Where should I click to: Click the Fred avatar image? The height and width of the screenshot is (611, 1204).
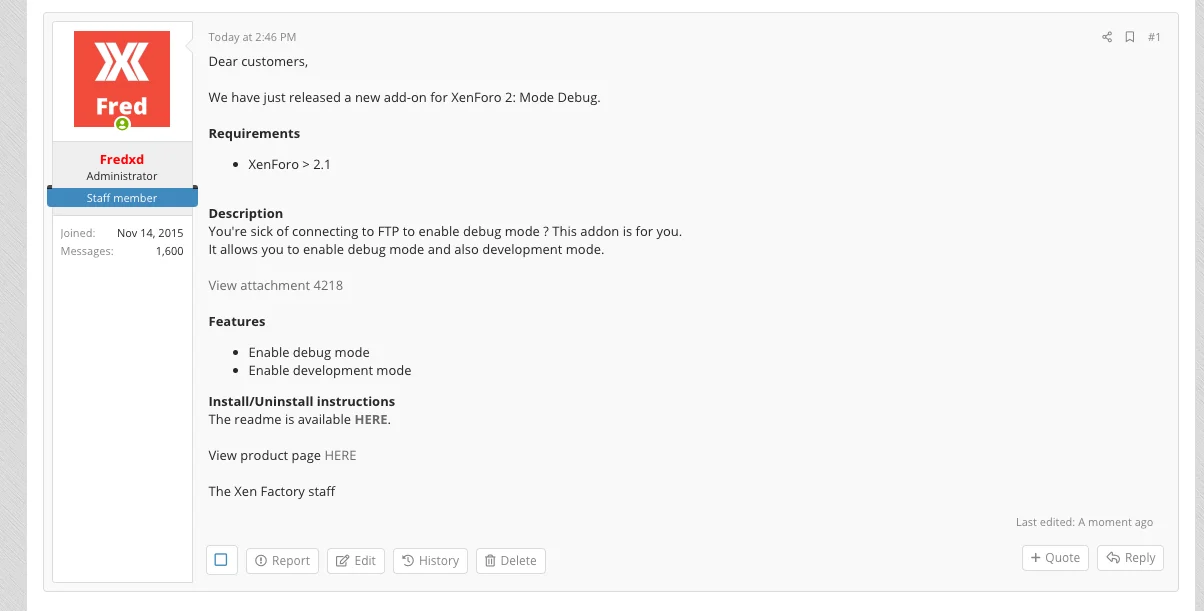[122, 78]
